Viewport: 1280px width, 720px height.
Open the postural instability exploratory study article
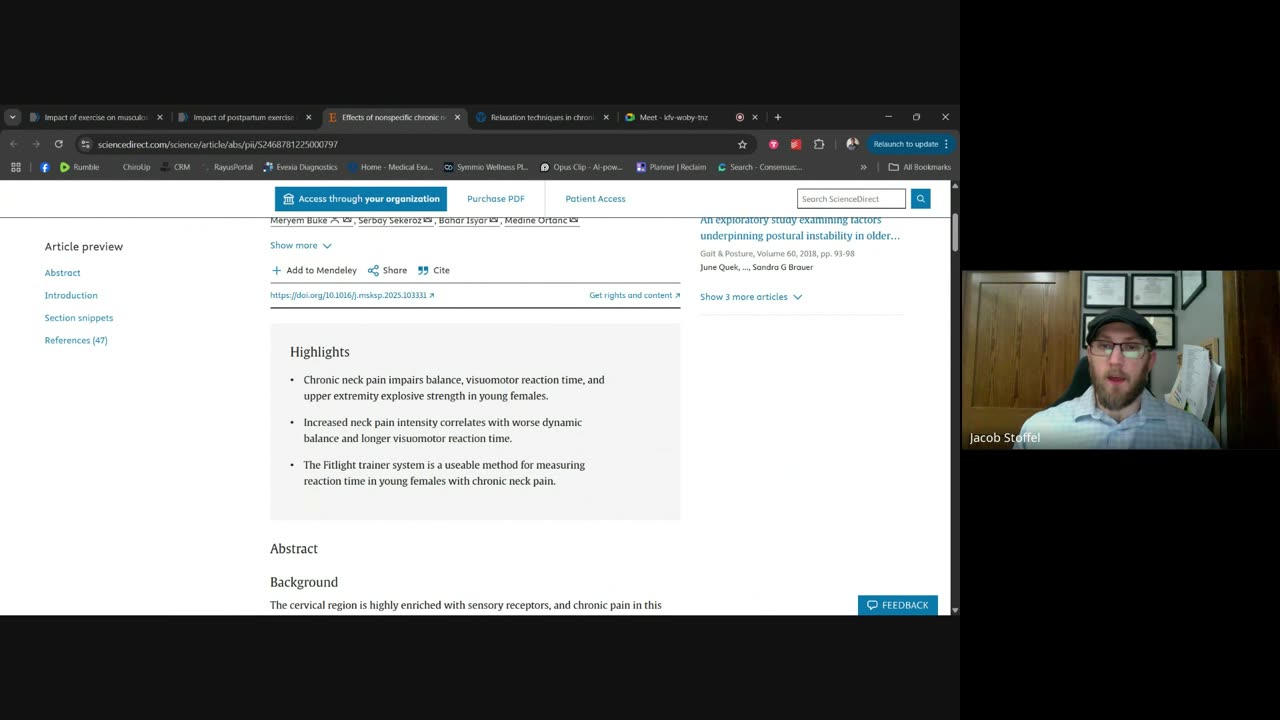click(800, 228)
